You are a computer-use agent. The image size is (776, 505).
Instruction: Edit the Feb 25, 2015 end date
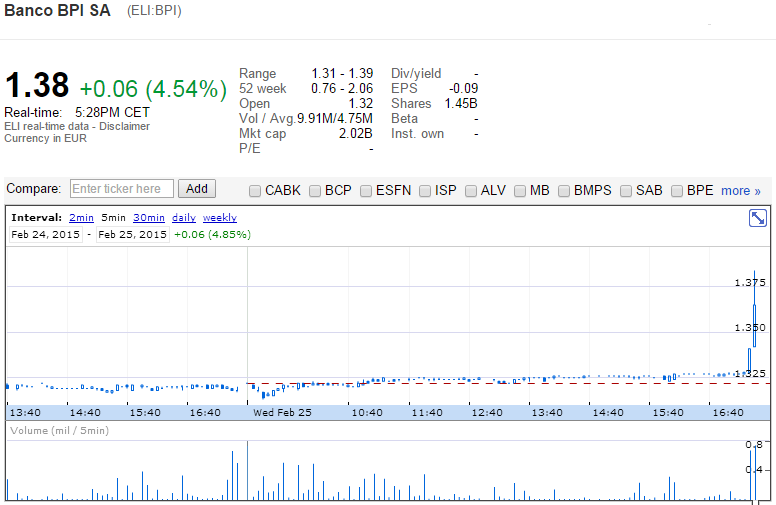[x=133, y=235]
